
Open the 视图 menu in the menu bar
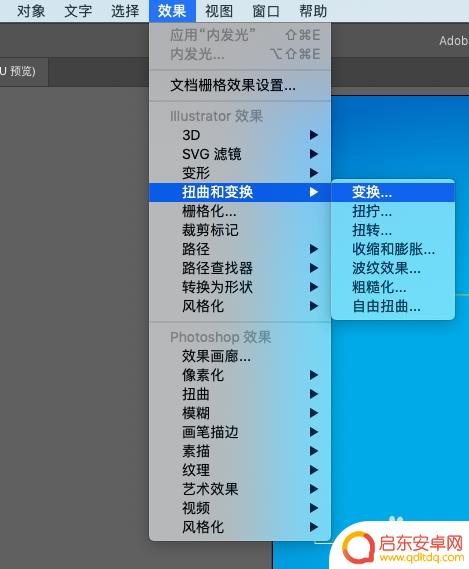pyautogui.click(x=219, y=11)
